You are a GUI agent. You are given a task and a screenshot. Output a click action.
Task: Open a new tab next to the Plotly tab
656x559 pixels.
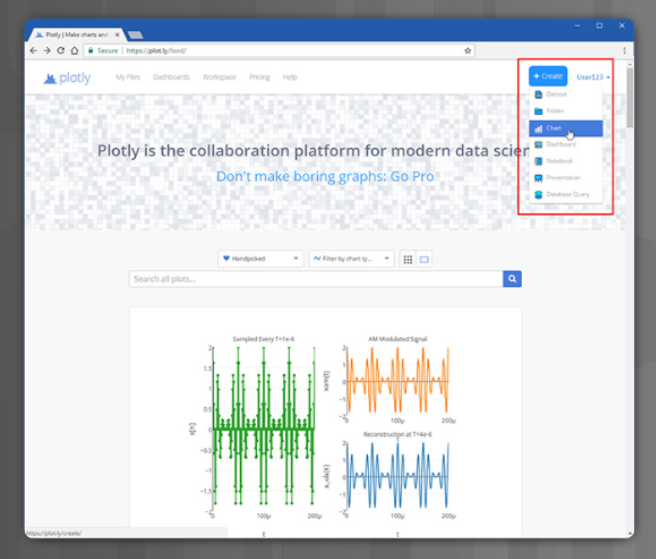click(x=135, y=35)
